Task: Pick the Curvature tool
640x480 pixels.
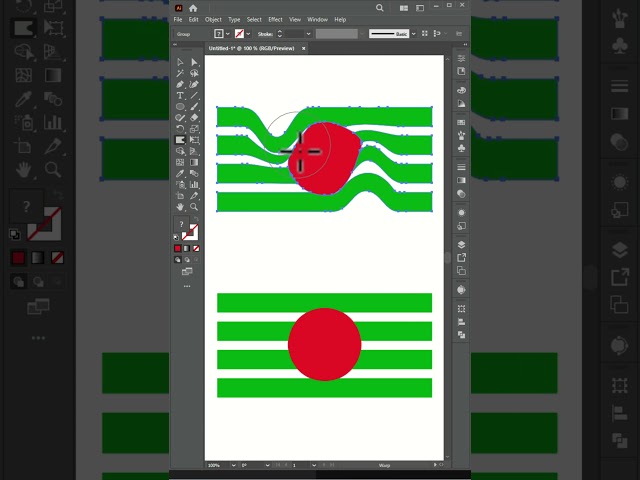Action: [x=194, y=84]
